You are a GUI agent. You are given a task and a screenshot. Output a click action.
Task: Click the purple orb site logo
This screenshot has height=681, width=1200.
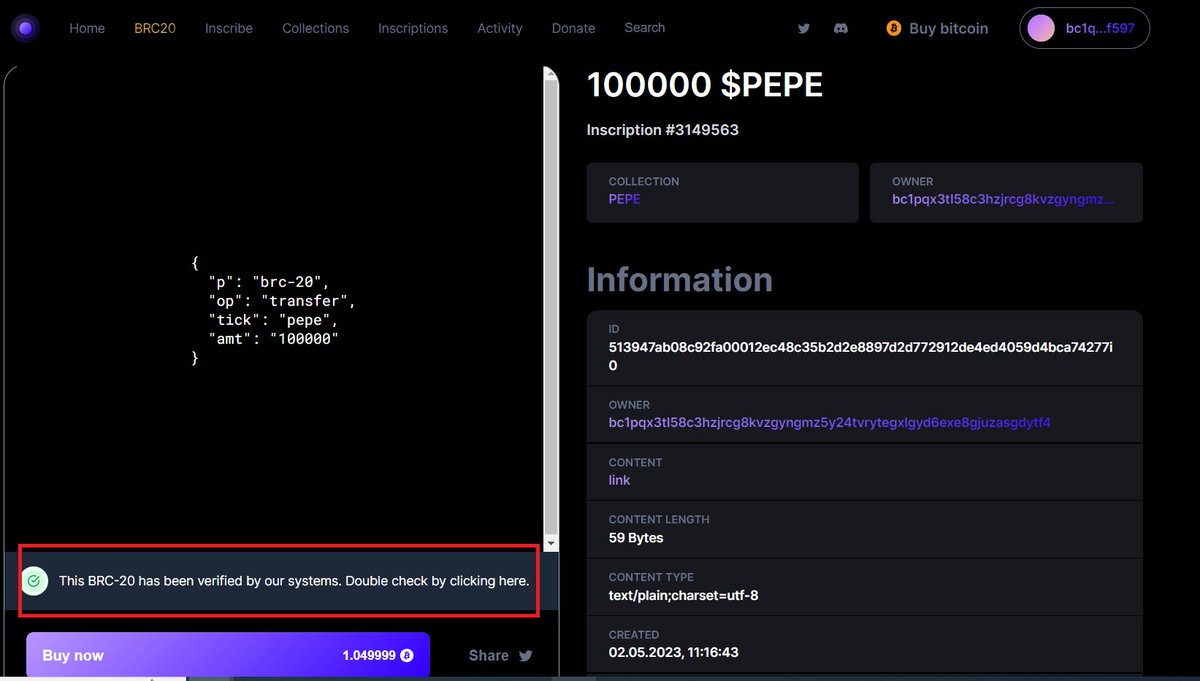pyautogui.click(x=26, y=29)
